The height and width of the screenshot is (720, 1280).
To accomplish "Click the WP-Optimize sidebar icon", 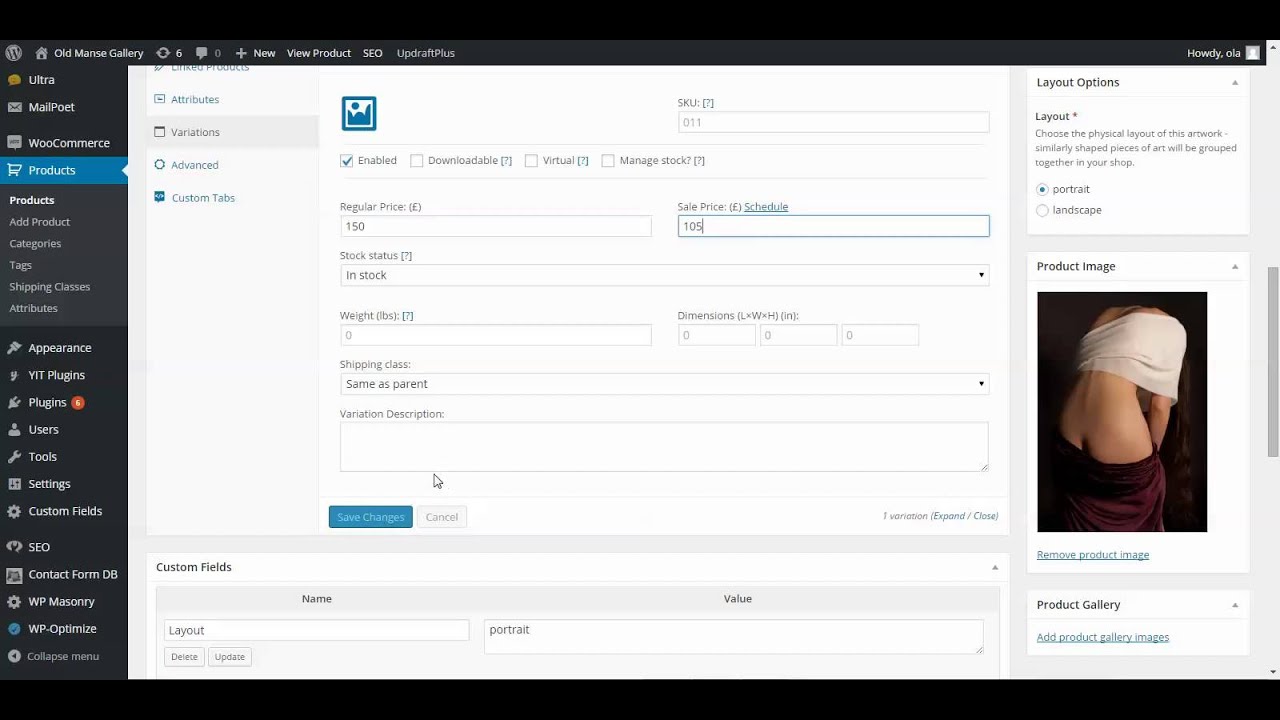I will tap(14, 629).
